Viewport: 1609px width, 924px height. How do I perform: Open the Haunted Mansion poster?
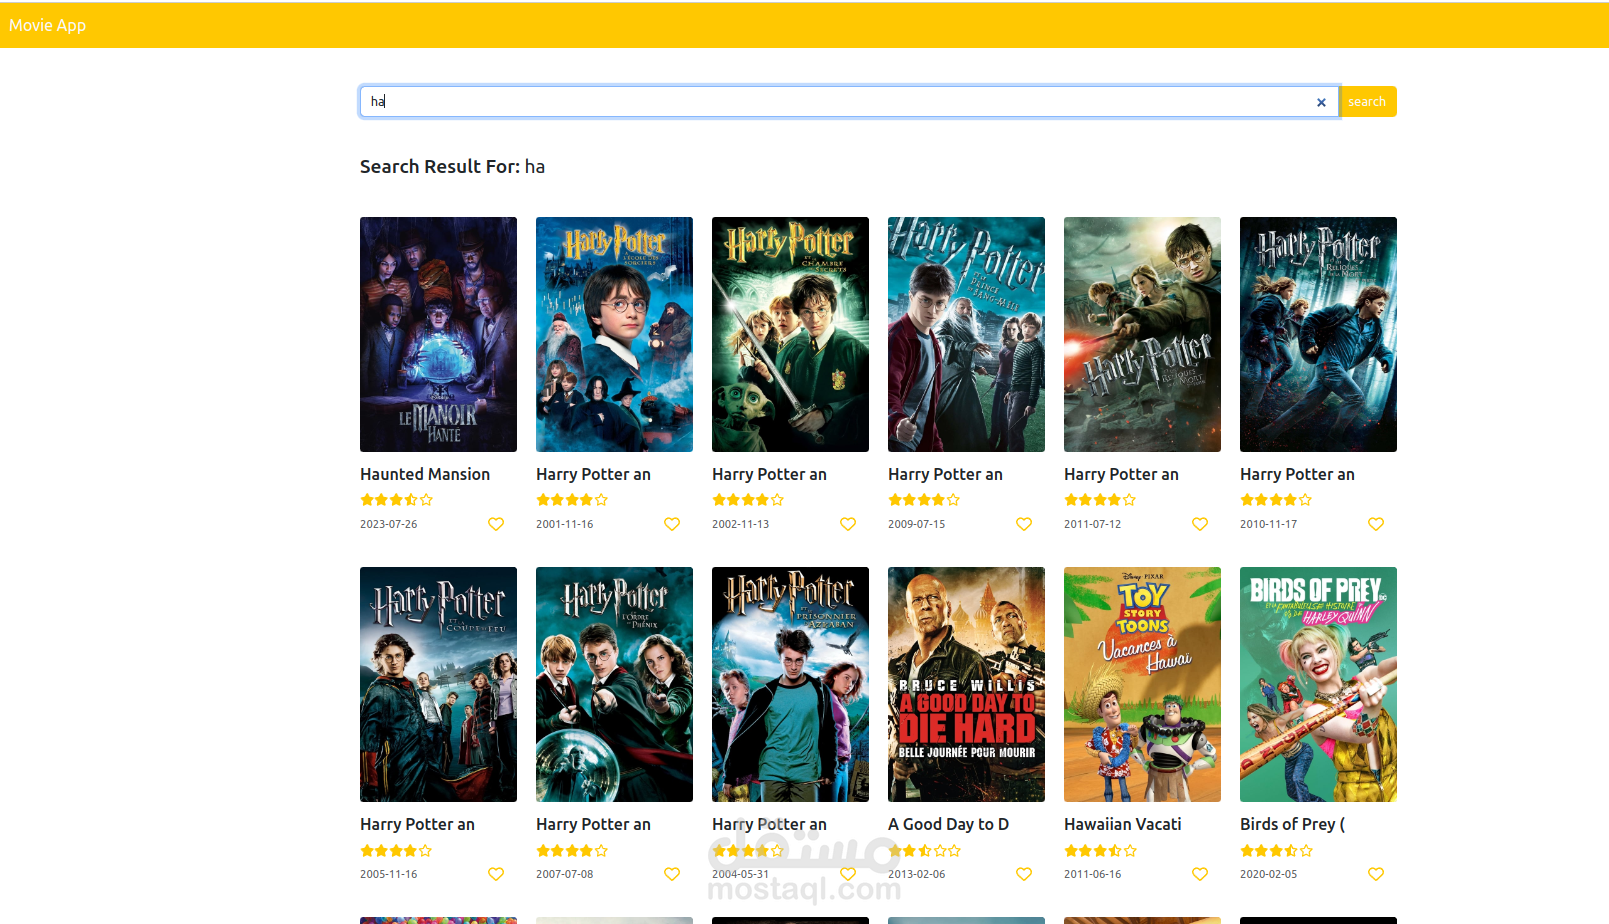click(438, 334)
